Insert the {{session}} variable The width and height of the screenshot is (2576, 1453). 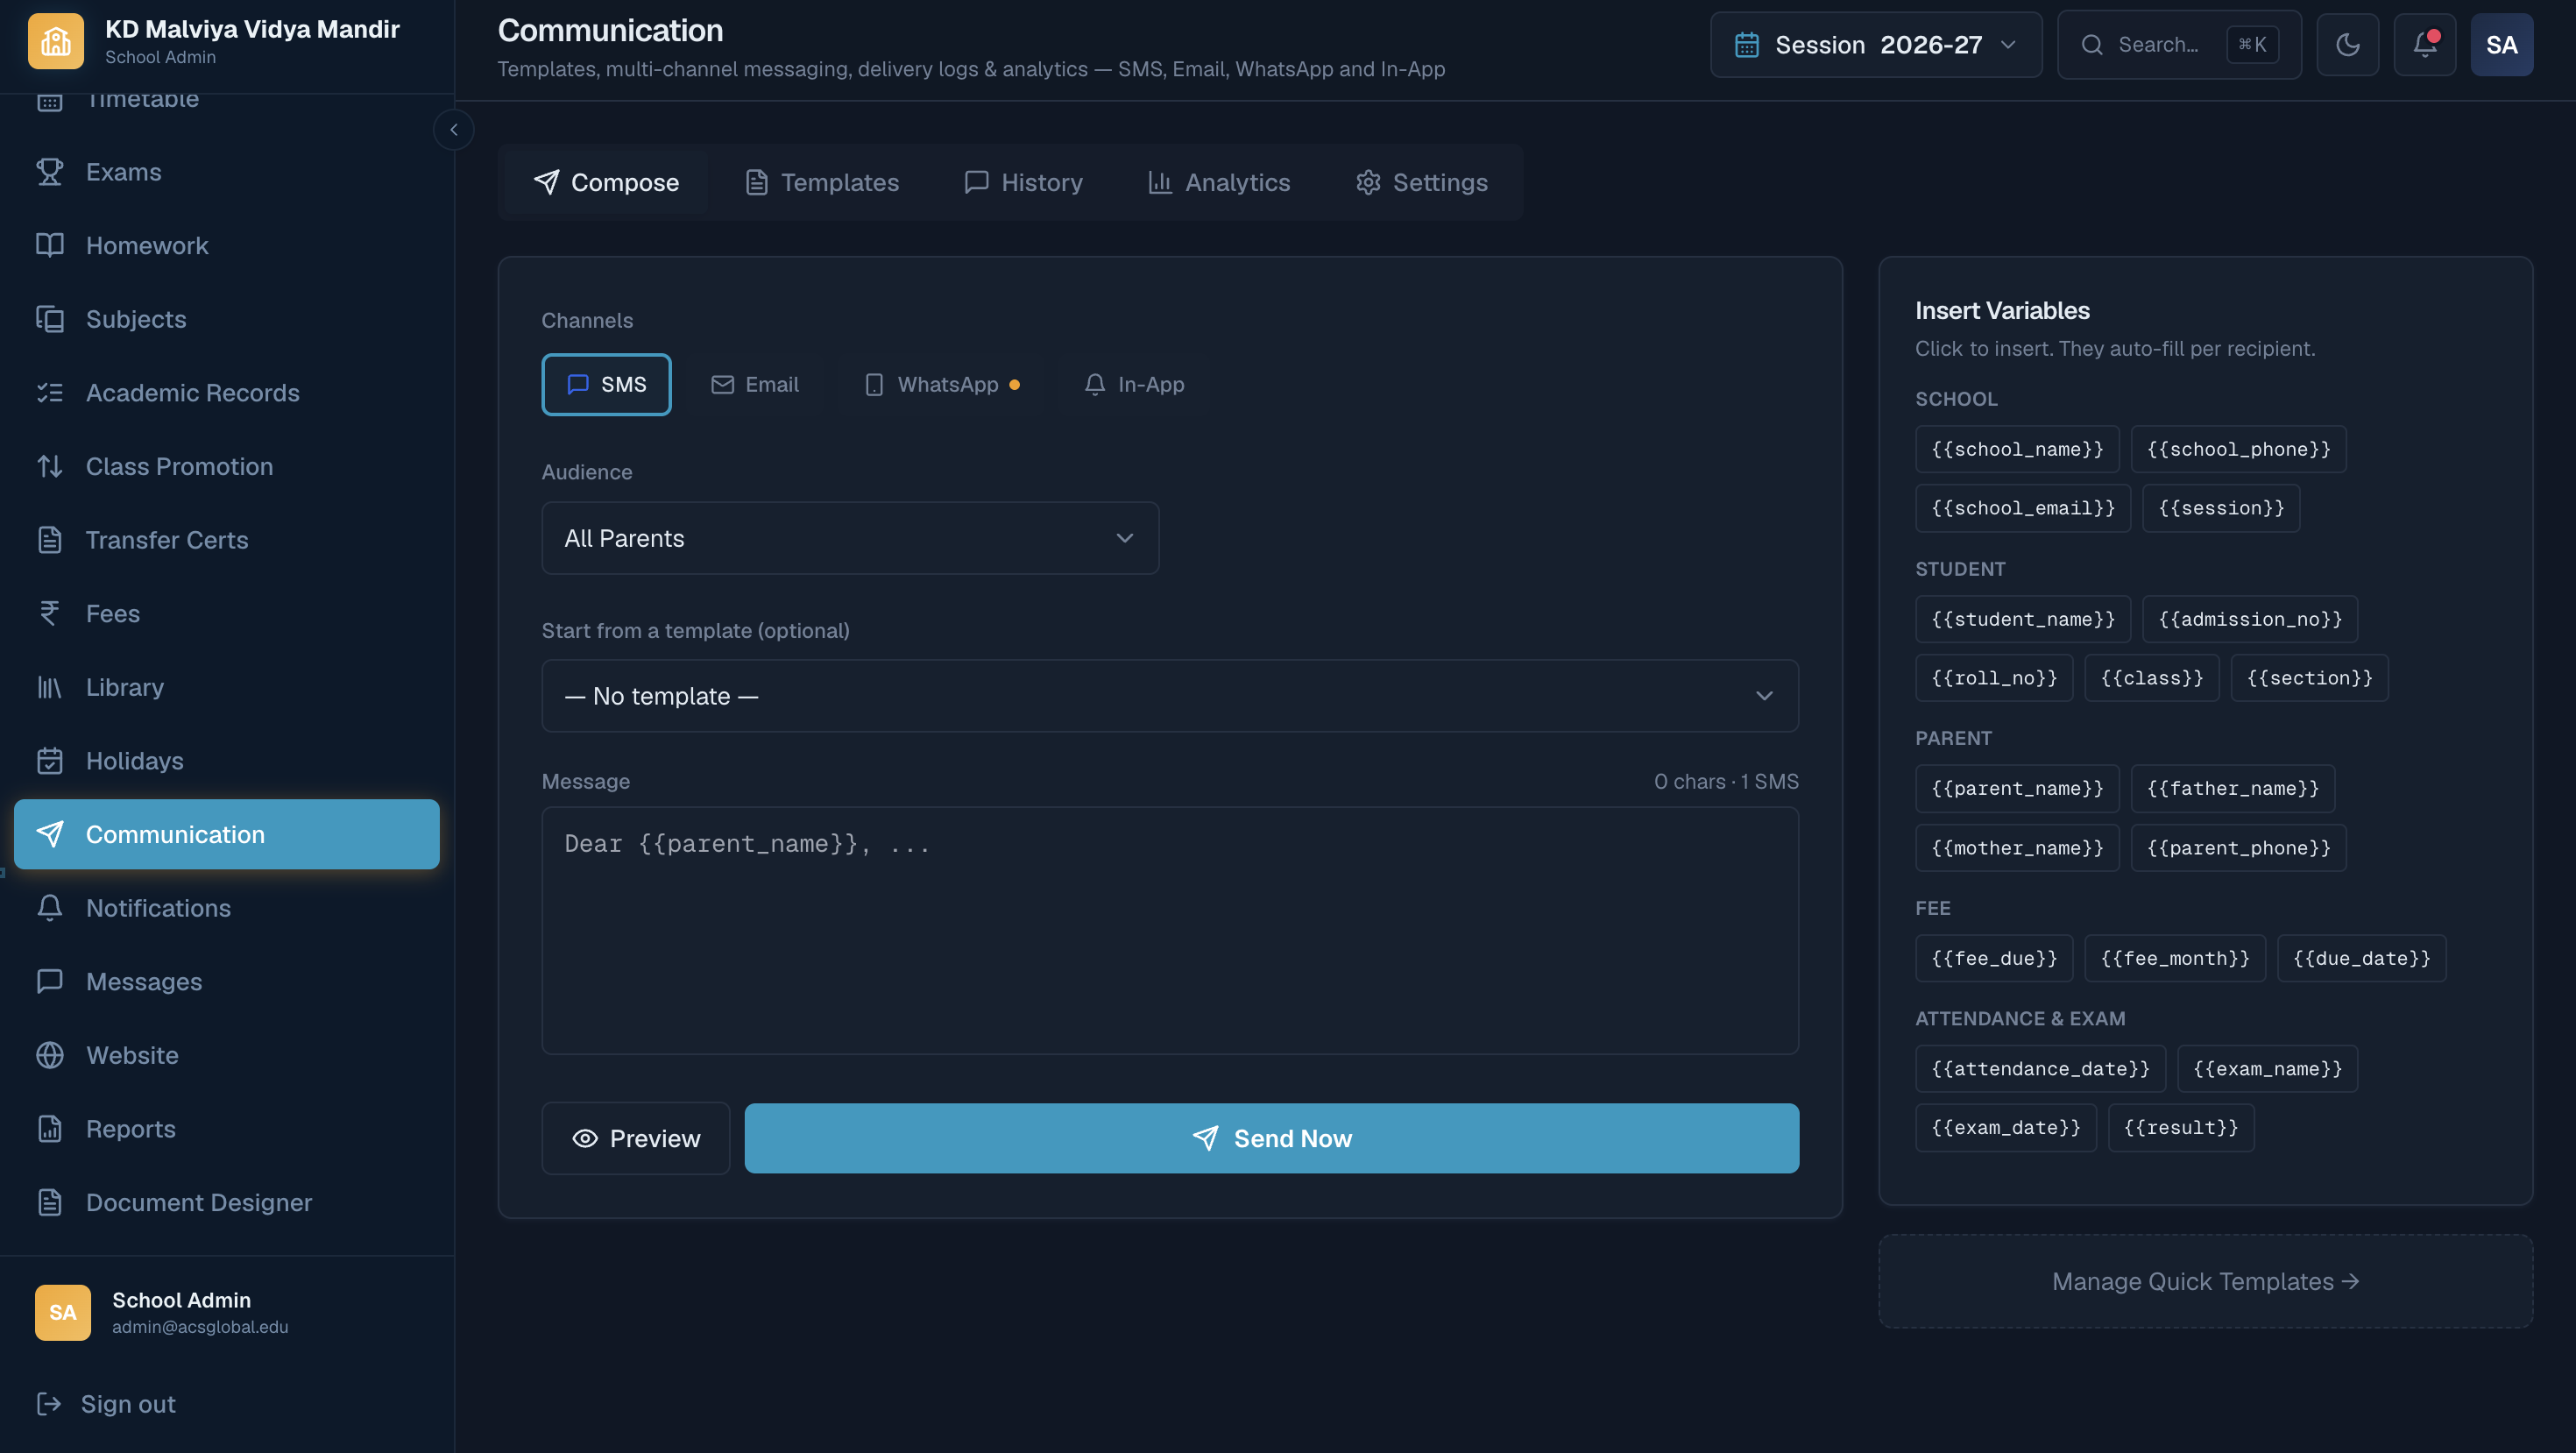coord(2221,508)
